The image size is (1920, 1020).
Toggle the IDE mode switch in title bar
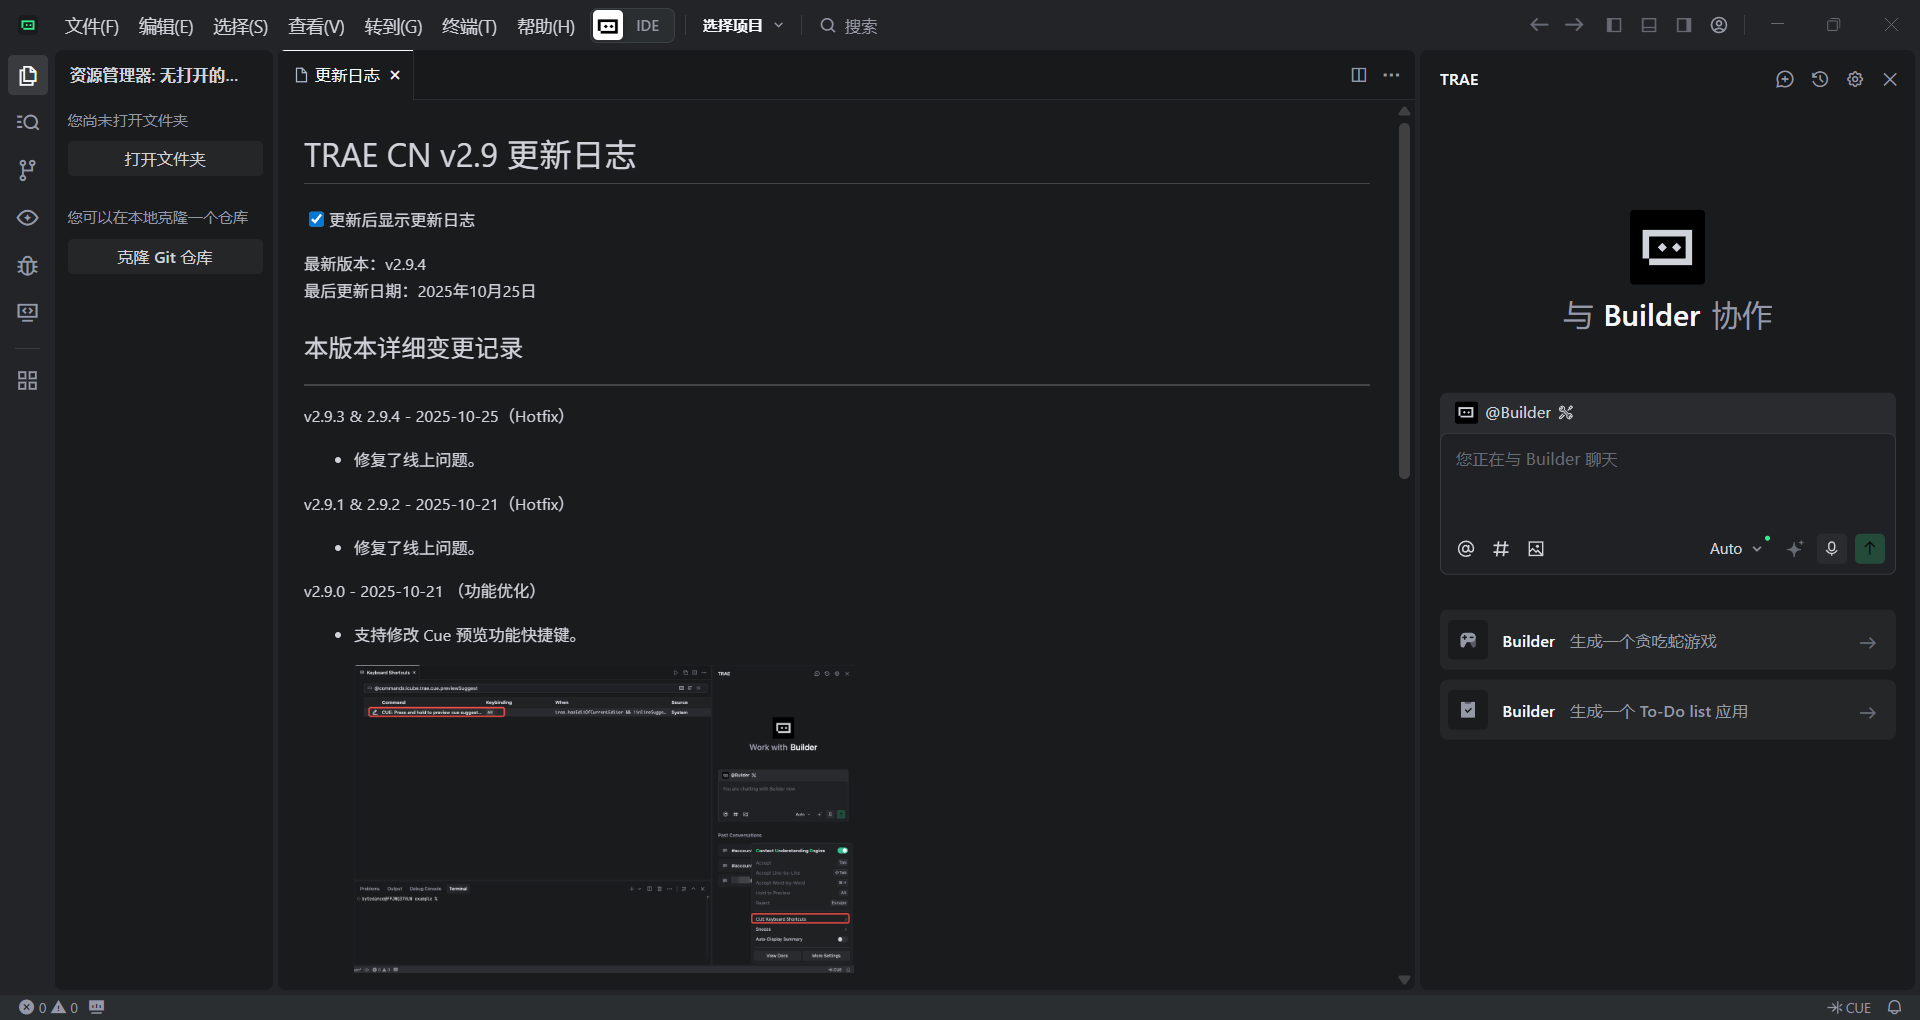633,26
